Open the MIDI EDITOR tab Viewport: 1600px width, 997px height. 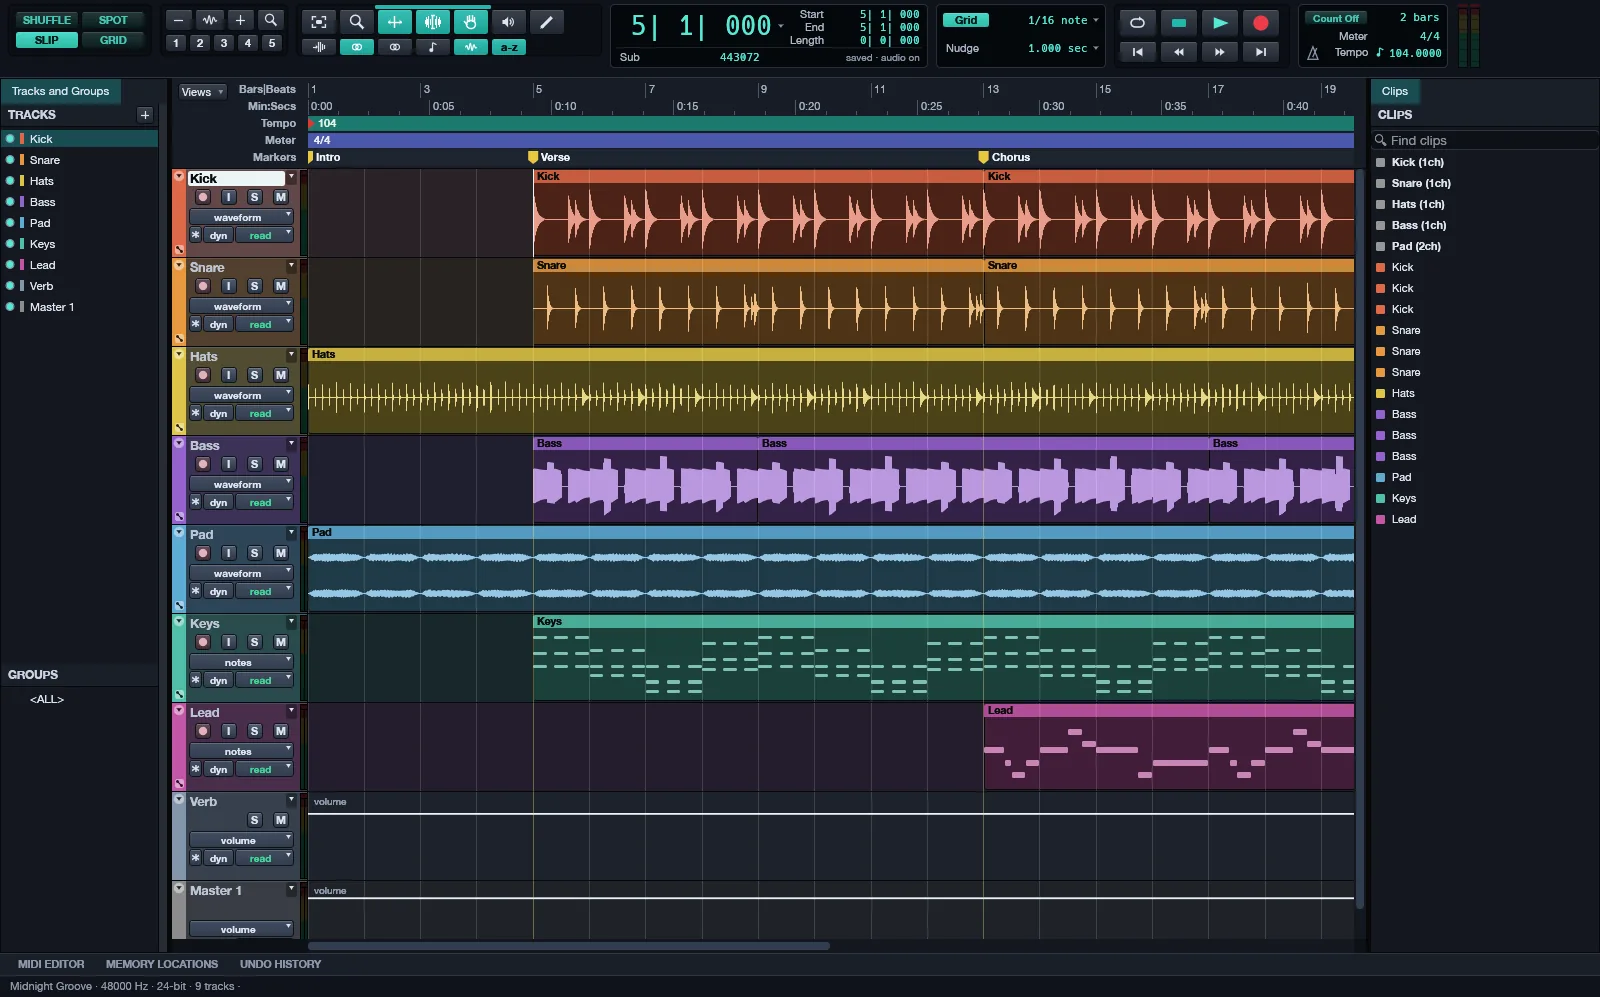(x=51, y=964)
